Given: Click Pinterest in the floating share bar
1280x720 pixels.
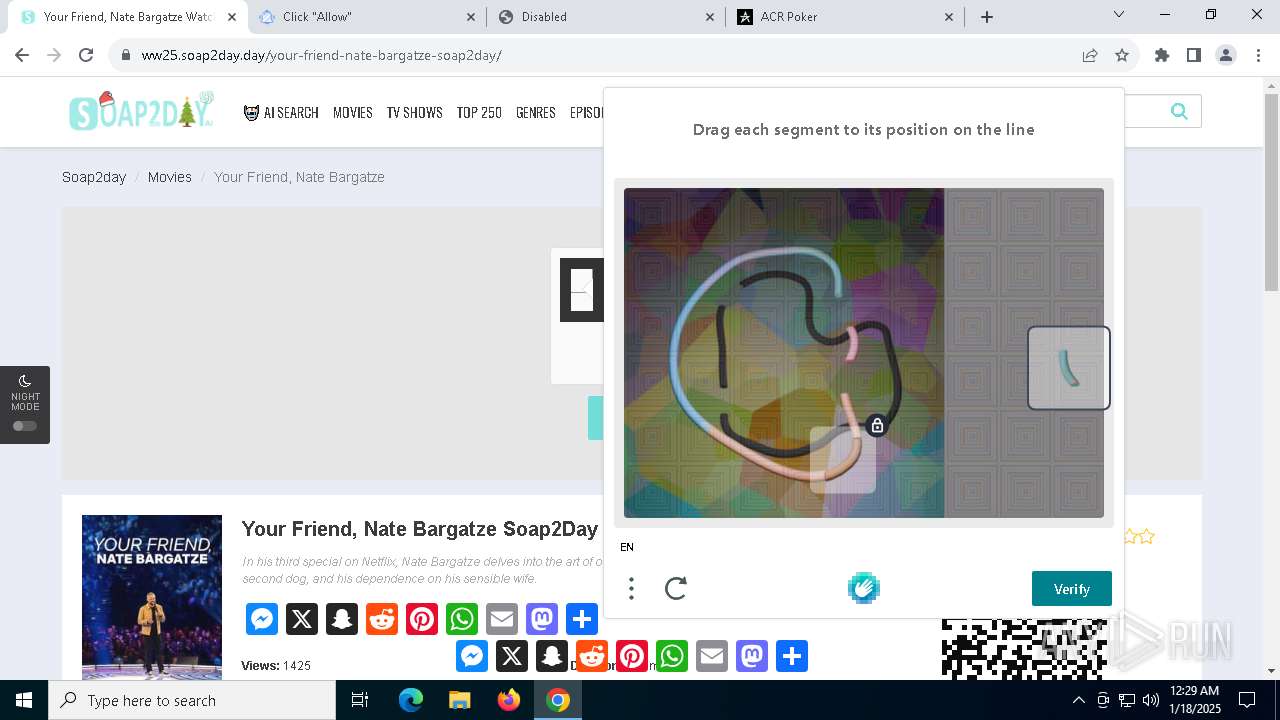Looking at the screenshot, I should [x=632, y=656].
